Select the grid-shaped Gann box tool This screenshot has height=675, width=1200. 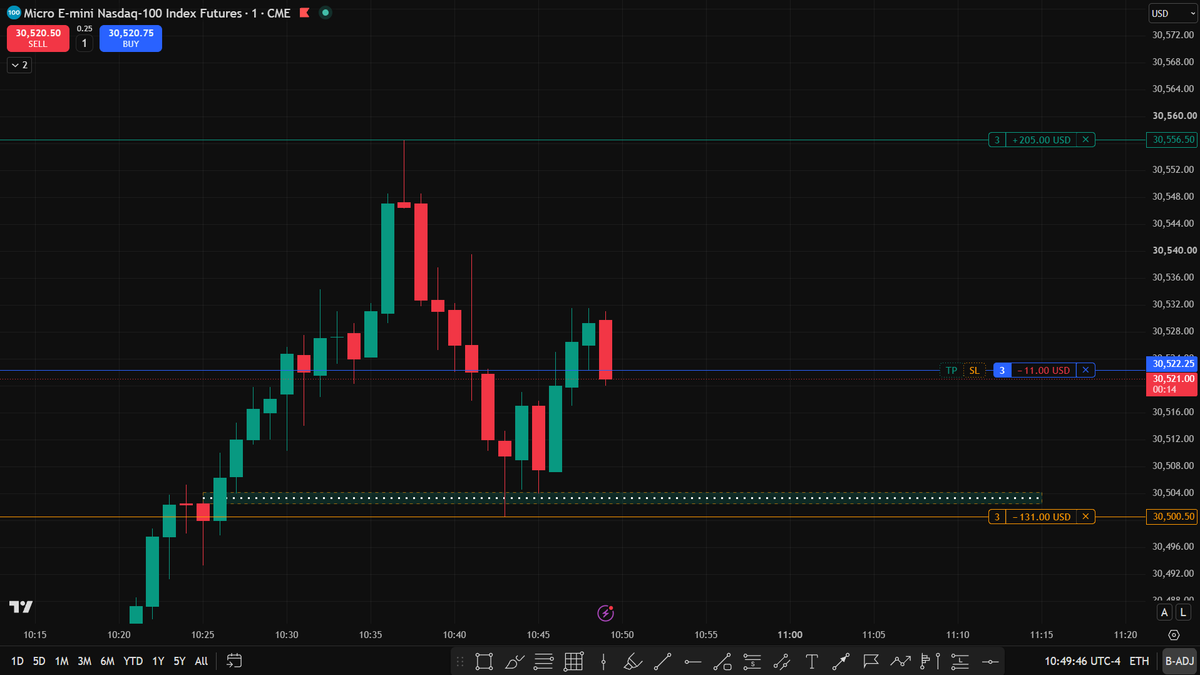point(574,661)
